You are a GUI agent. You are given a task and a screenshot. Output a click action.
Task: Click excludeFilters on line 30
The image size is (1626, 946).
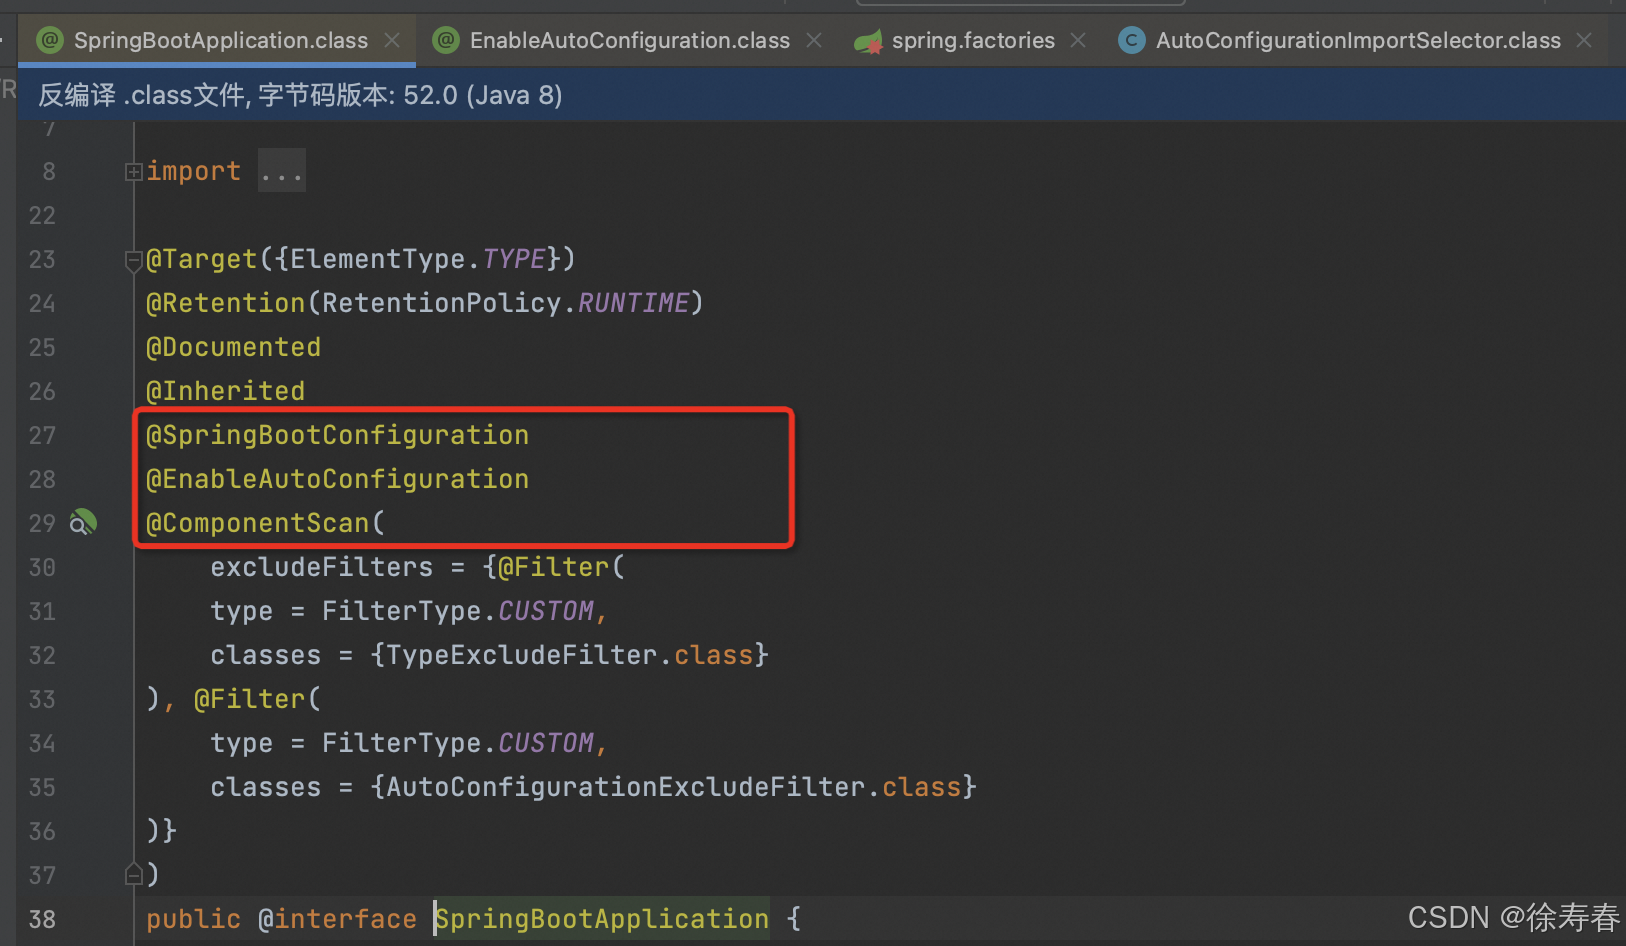pos(321,567)
